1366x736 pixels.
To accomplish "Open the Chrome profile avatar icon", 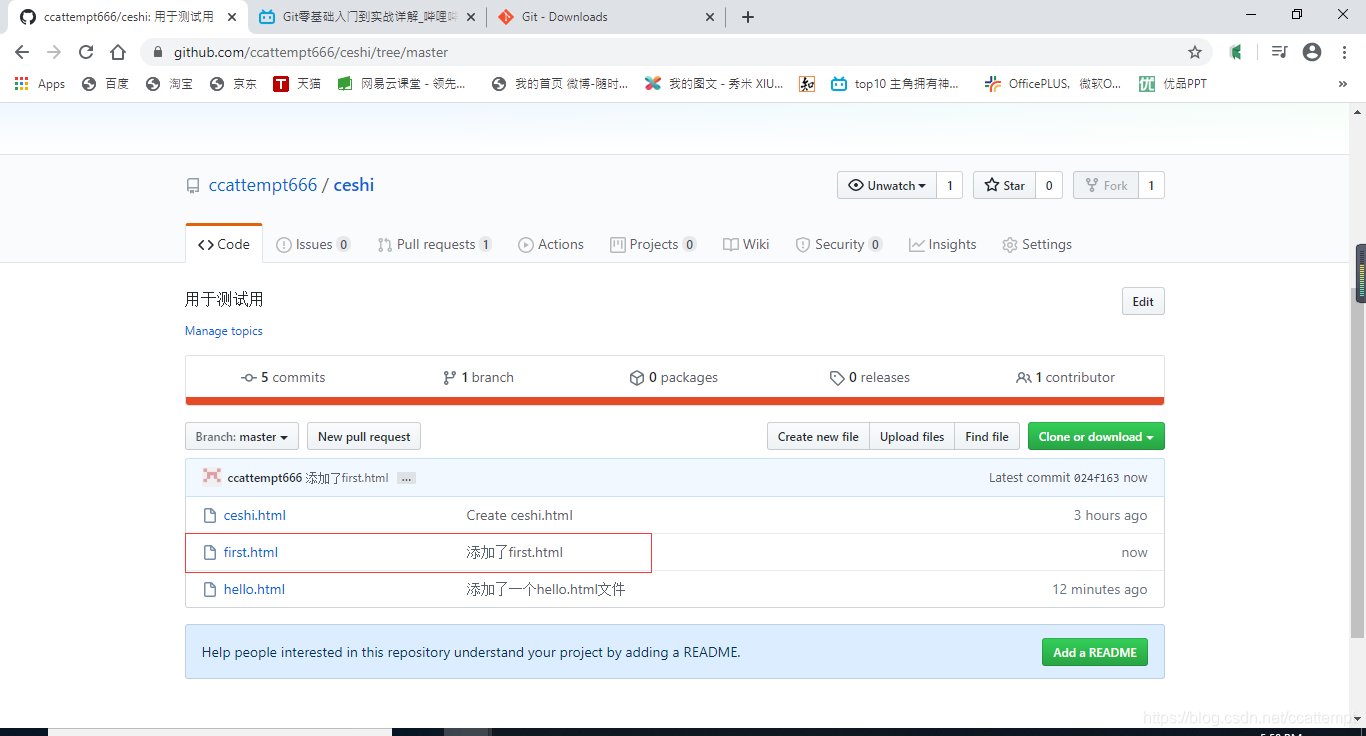I will (1312, 52).
